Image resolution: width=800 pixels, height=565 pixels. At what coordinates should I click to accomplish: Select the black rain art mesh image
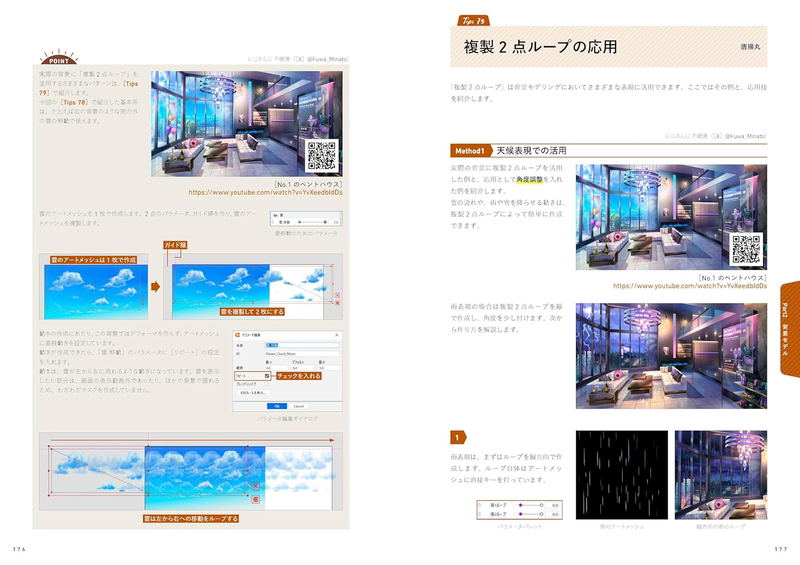(x=622, y=475)
